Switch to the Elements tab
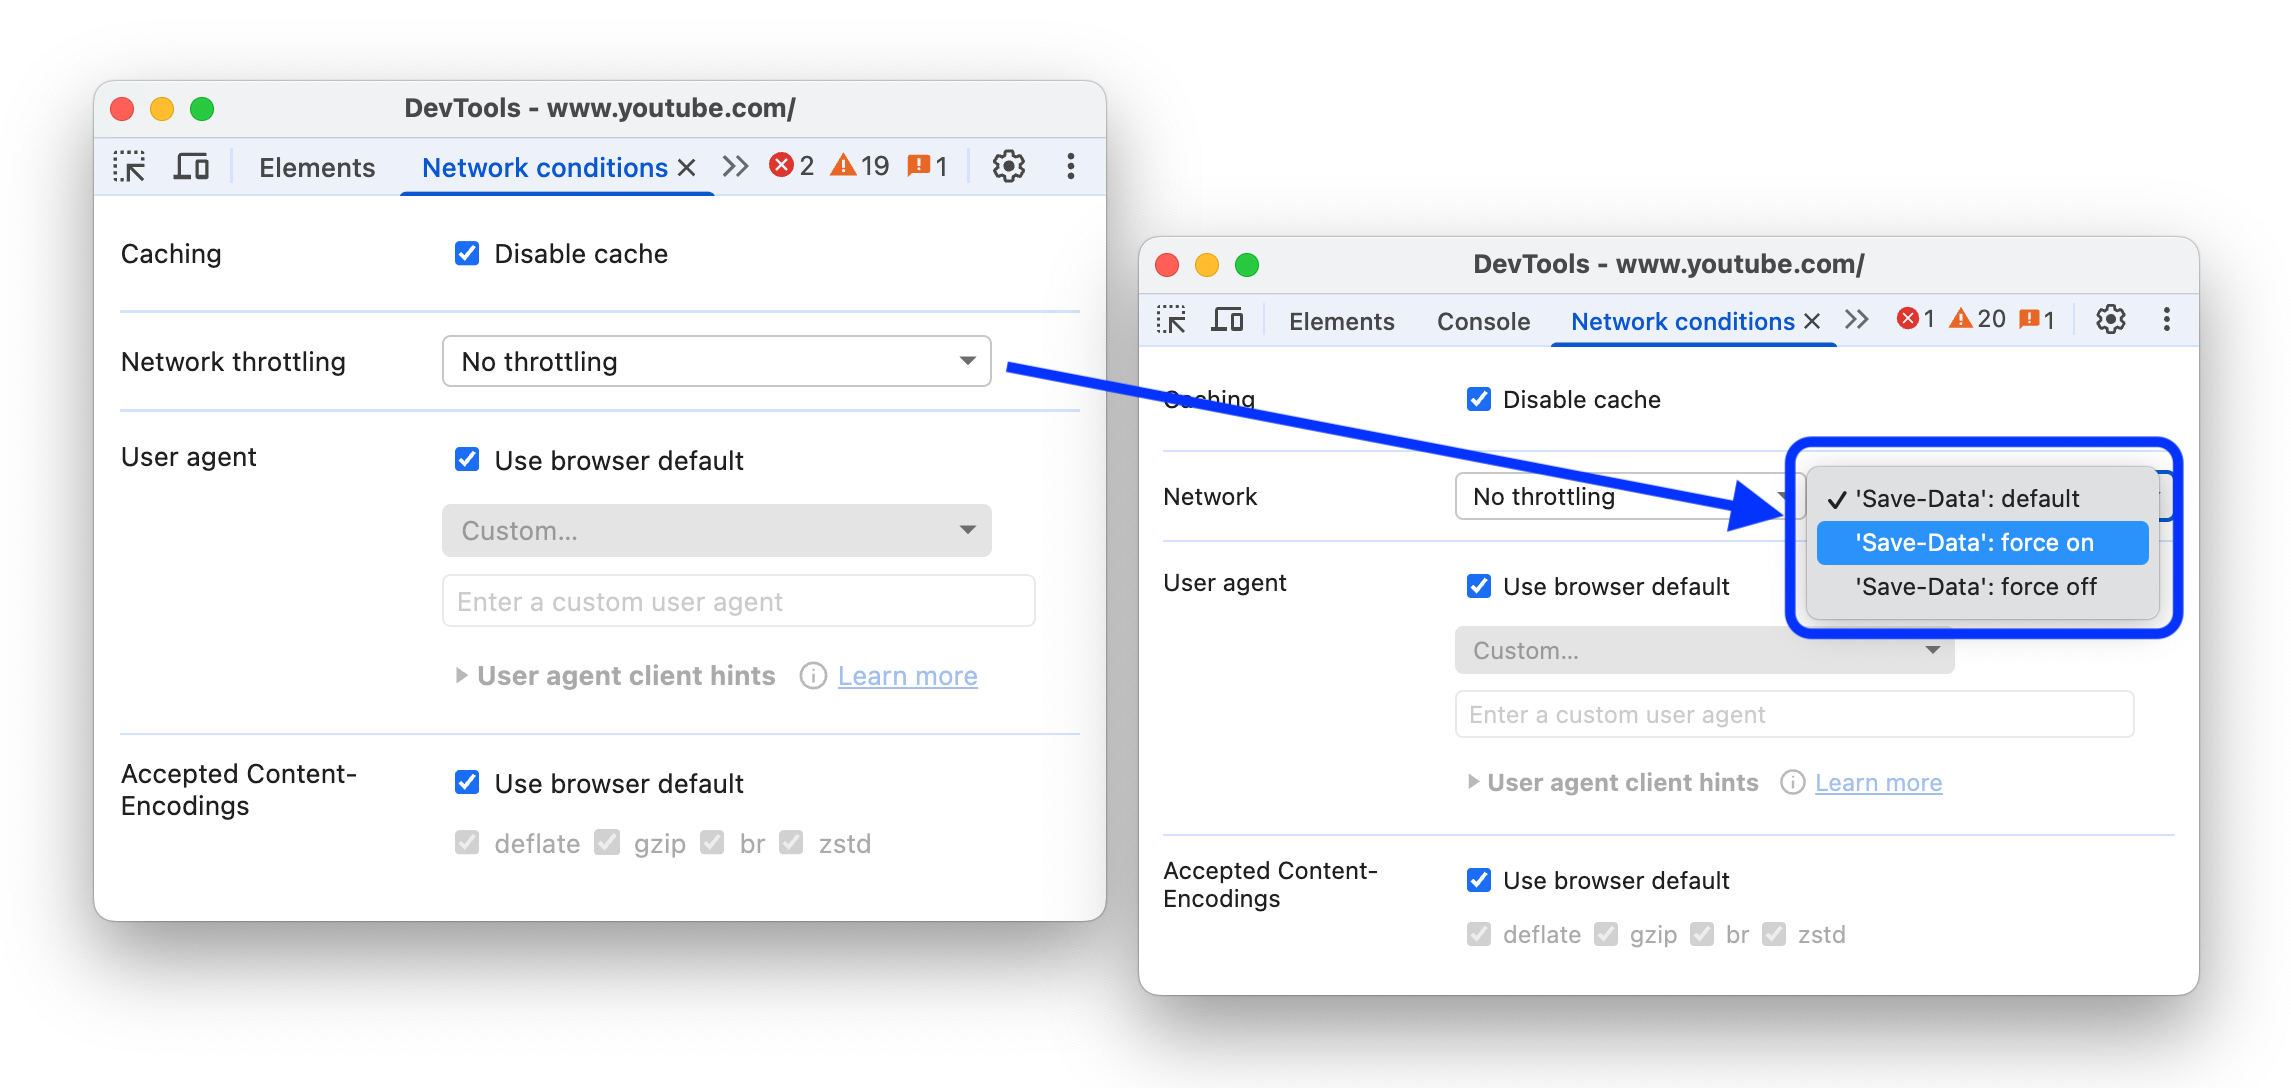The image size is (2291, 1088). (x=316, y=167)
